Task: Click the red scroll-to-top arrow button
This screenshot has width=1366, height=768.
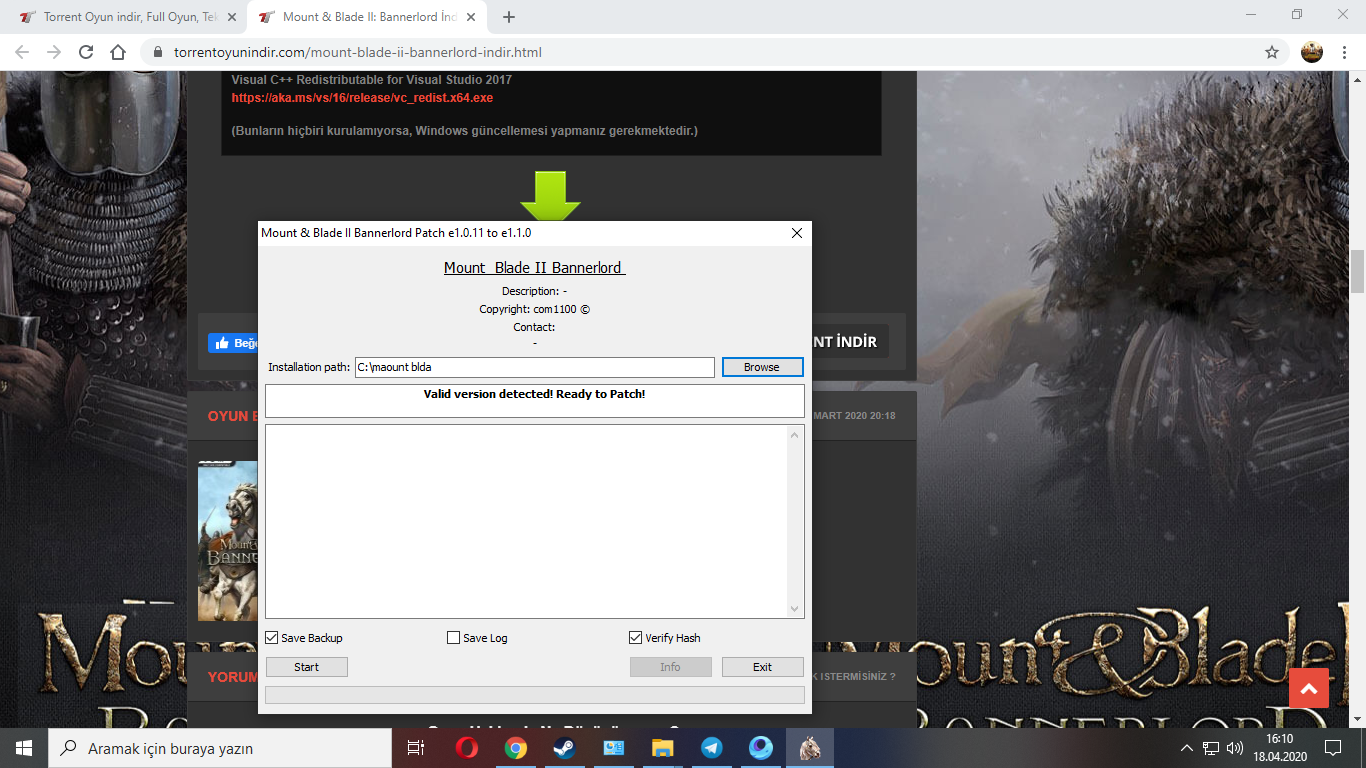Action: coord(1308,689)
